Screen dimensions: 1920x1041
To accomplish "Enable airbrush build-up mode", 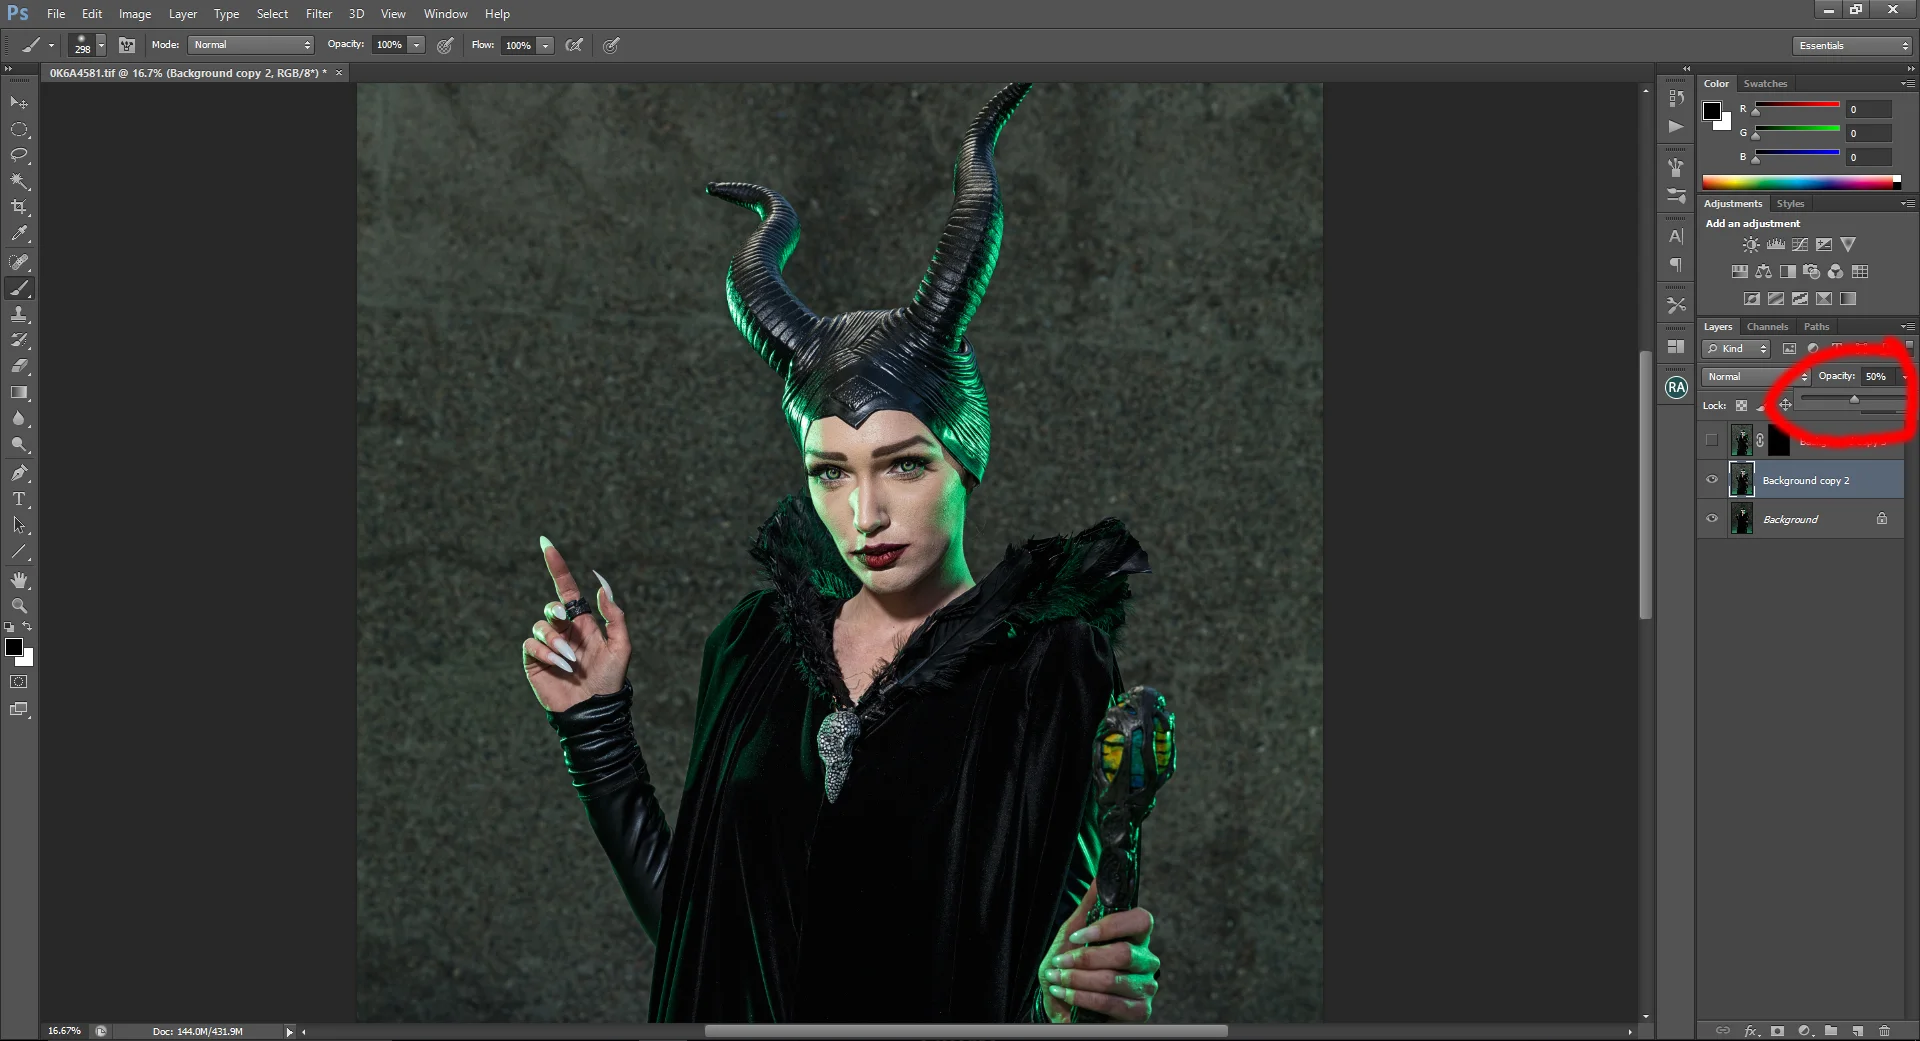I will pos(574,45).
